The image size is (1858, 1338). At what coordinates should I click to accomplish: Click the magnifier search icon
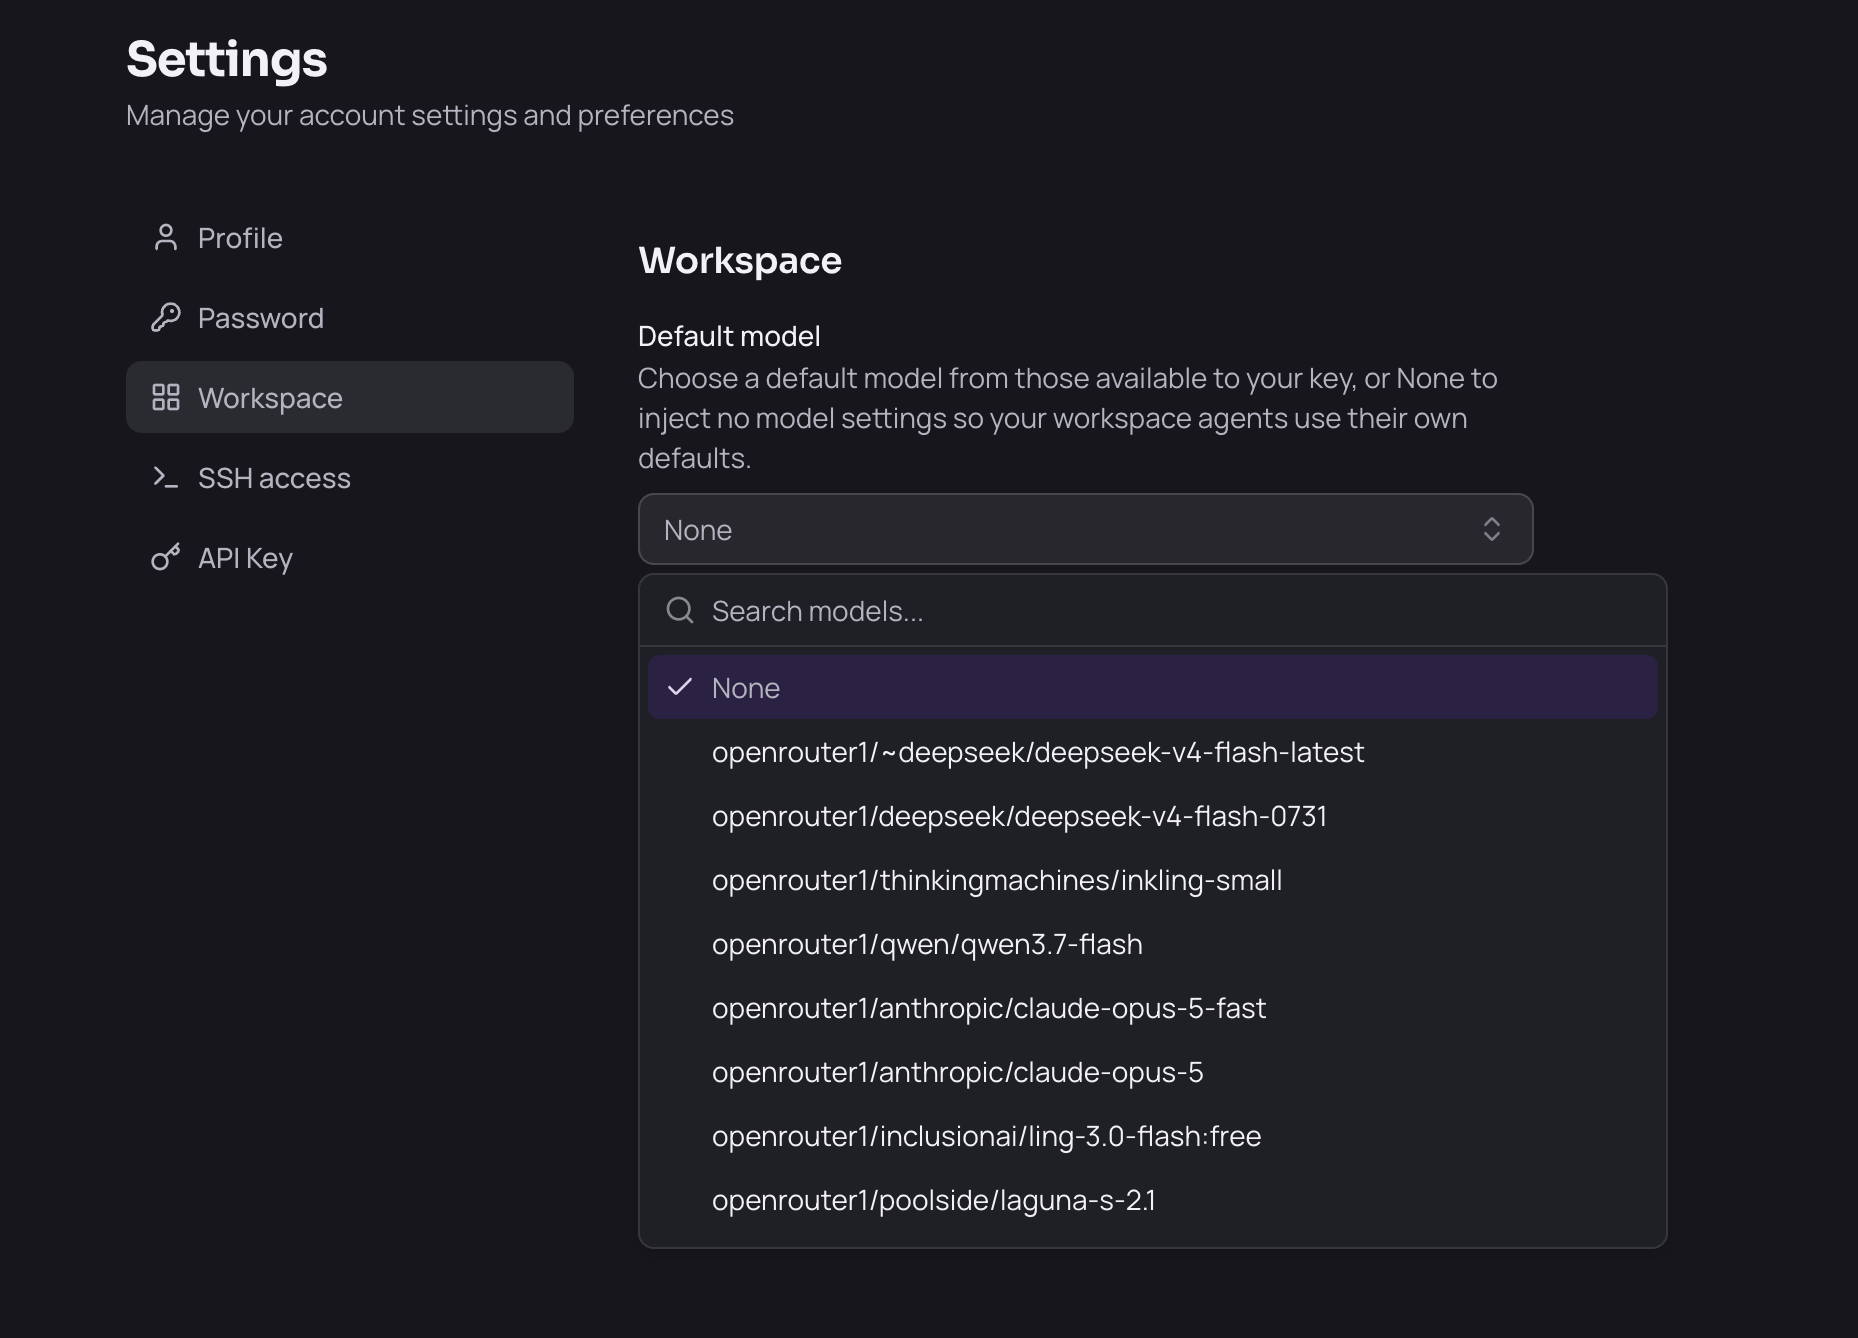[680, 611]
